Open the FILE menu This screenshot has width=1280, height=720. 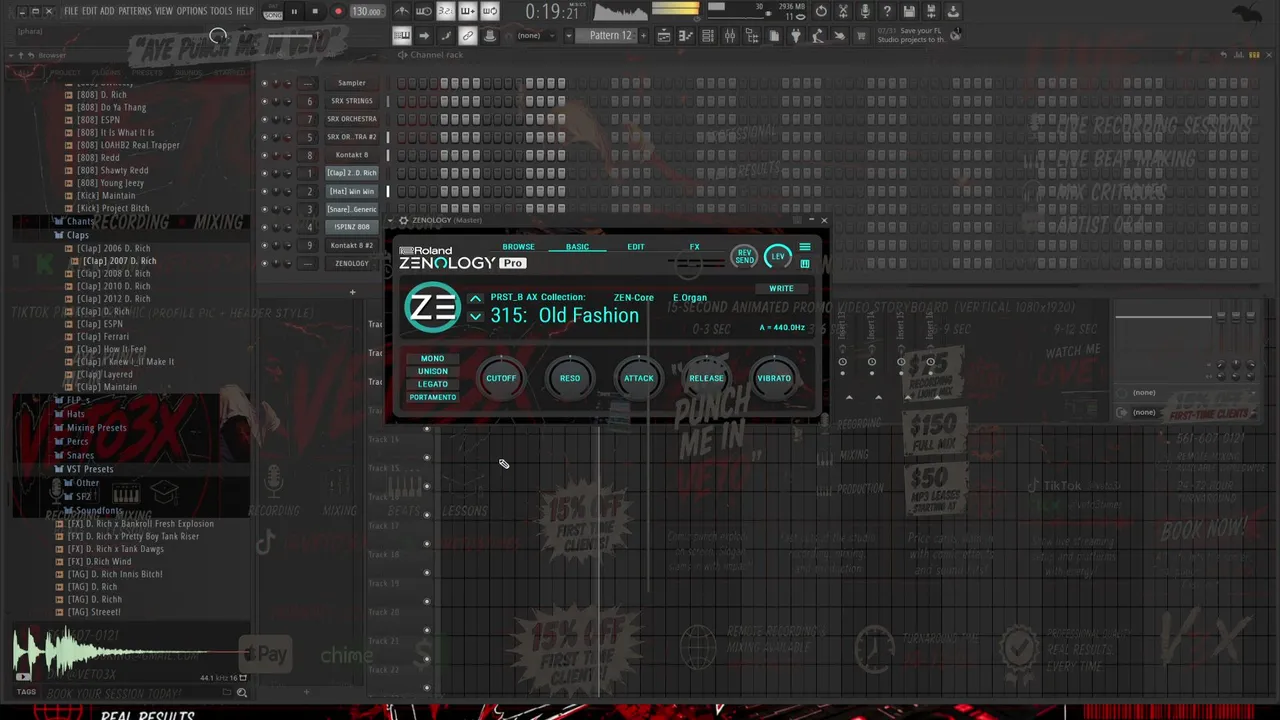[x=71, y=11]
